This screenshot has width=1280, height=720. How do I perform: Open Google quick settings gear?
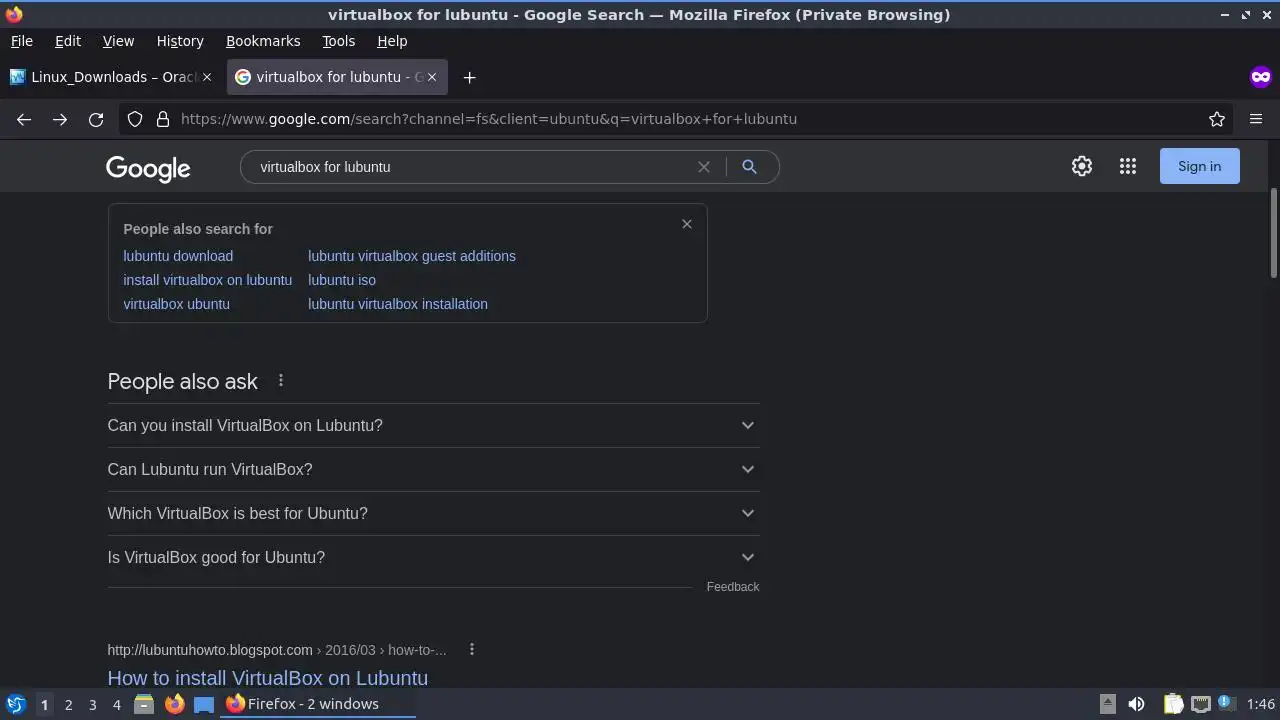point(1082,166)
